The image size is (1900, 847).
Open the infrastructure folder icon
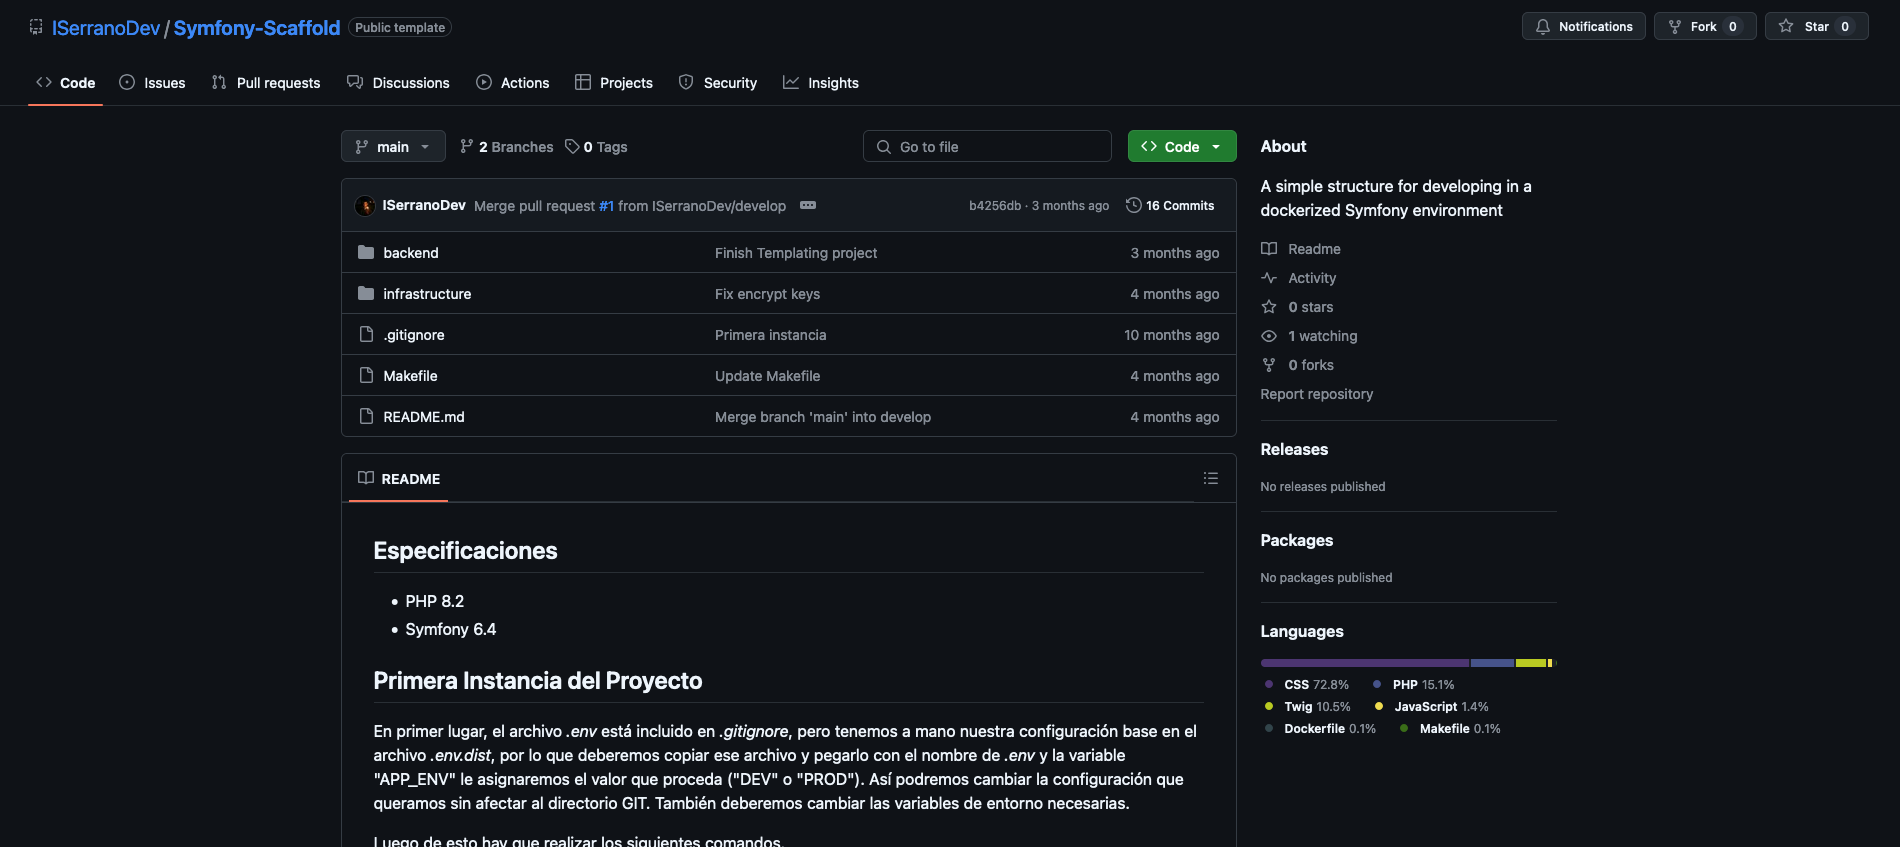click(366, 293)
